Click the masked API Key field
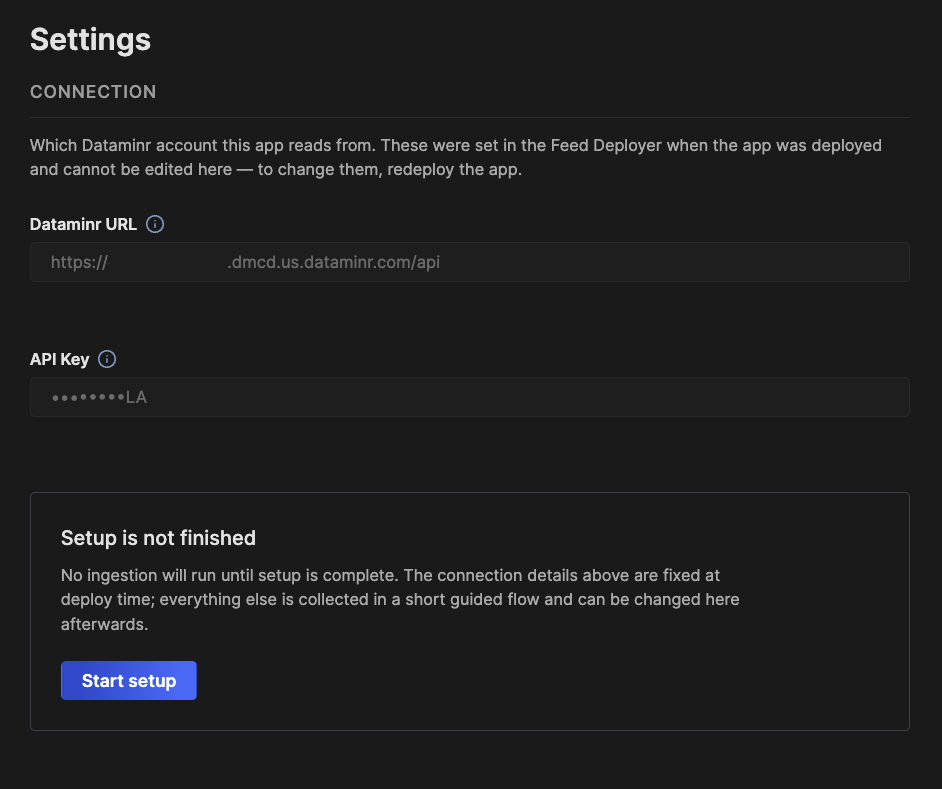 [470, 397]
